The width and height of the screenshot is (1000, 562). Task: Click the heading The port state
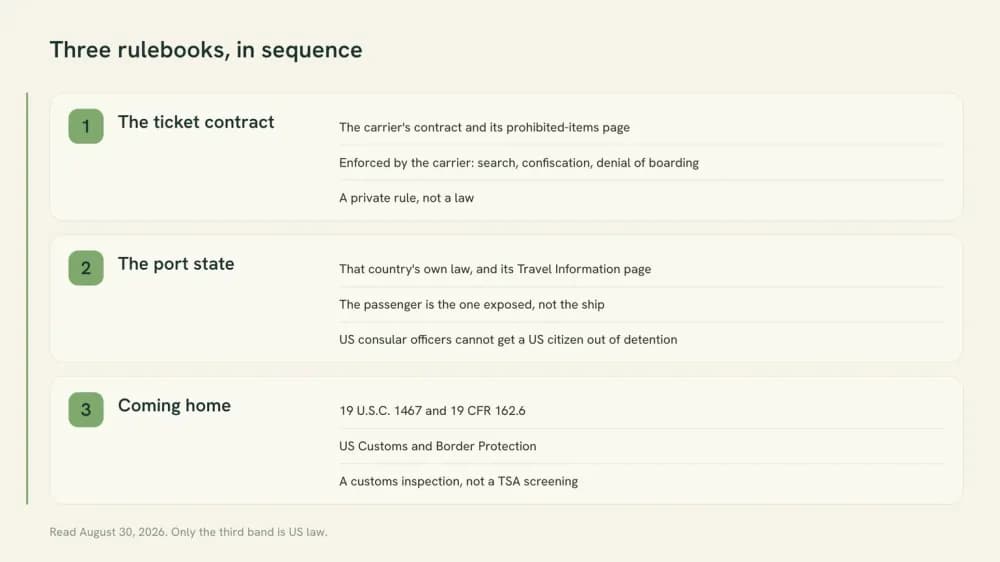176,263
